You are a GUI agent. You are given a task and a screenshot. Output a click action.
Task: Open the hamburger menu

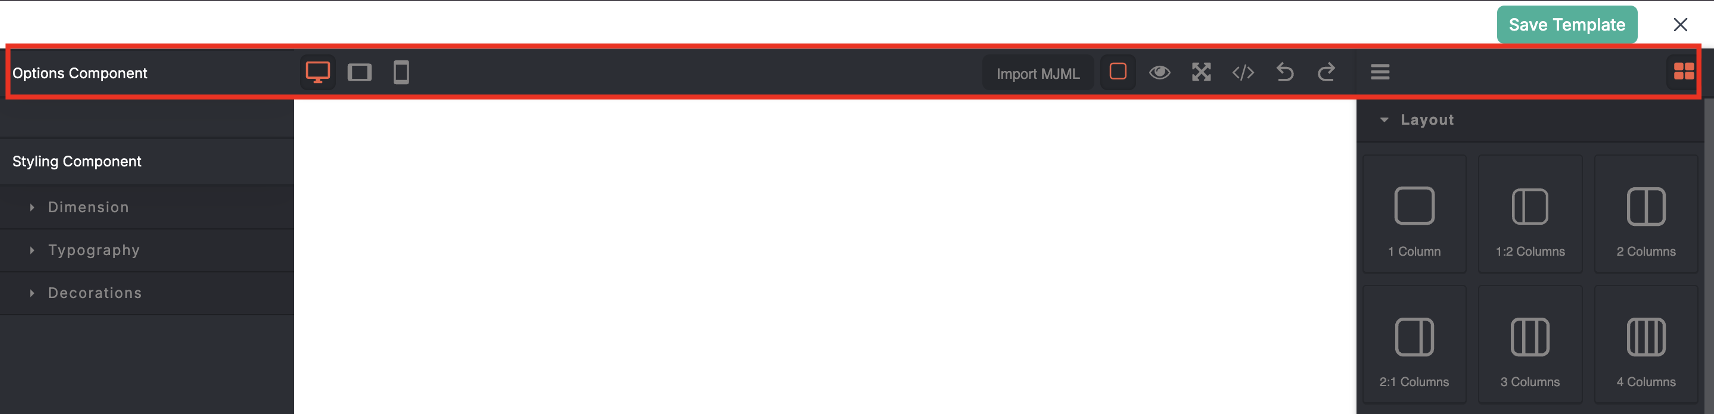point(1380,72)
